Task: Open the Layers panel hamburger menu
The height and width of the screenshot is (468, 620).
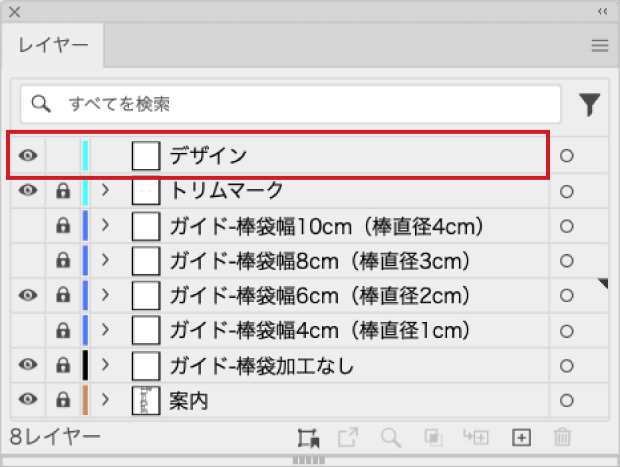Action: [599, 45]
